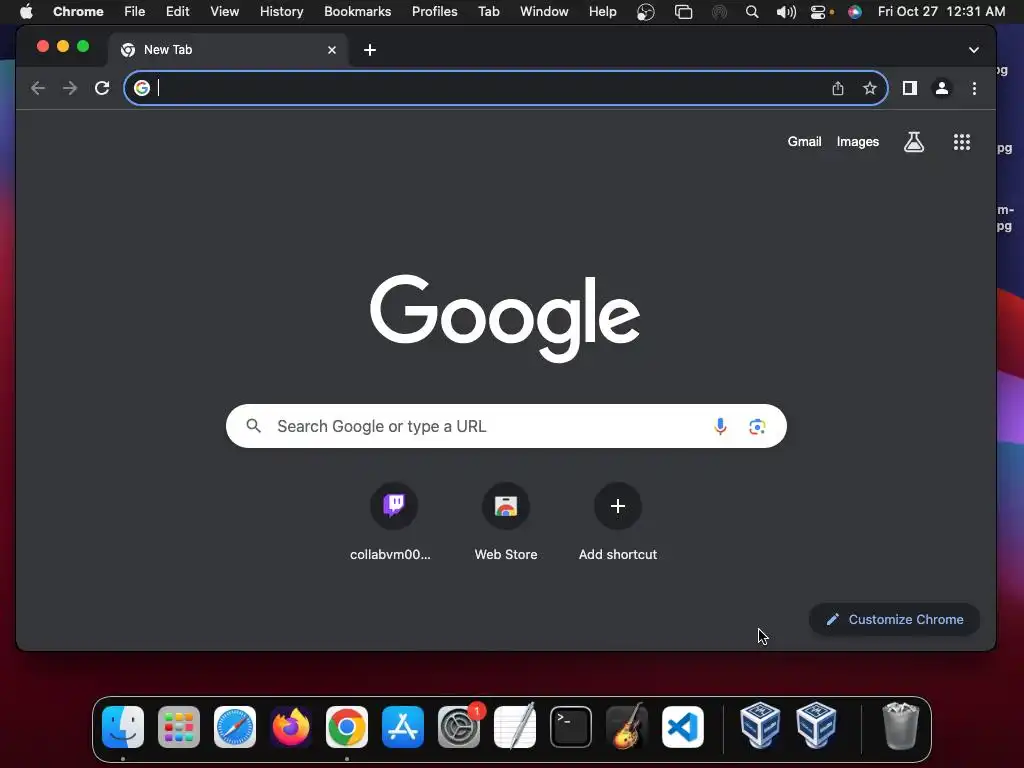
Task: Open the profile avatar menu
Action: (x=942, y=88)
